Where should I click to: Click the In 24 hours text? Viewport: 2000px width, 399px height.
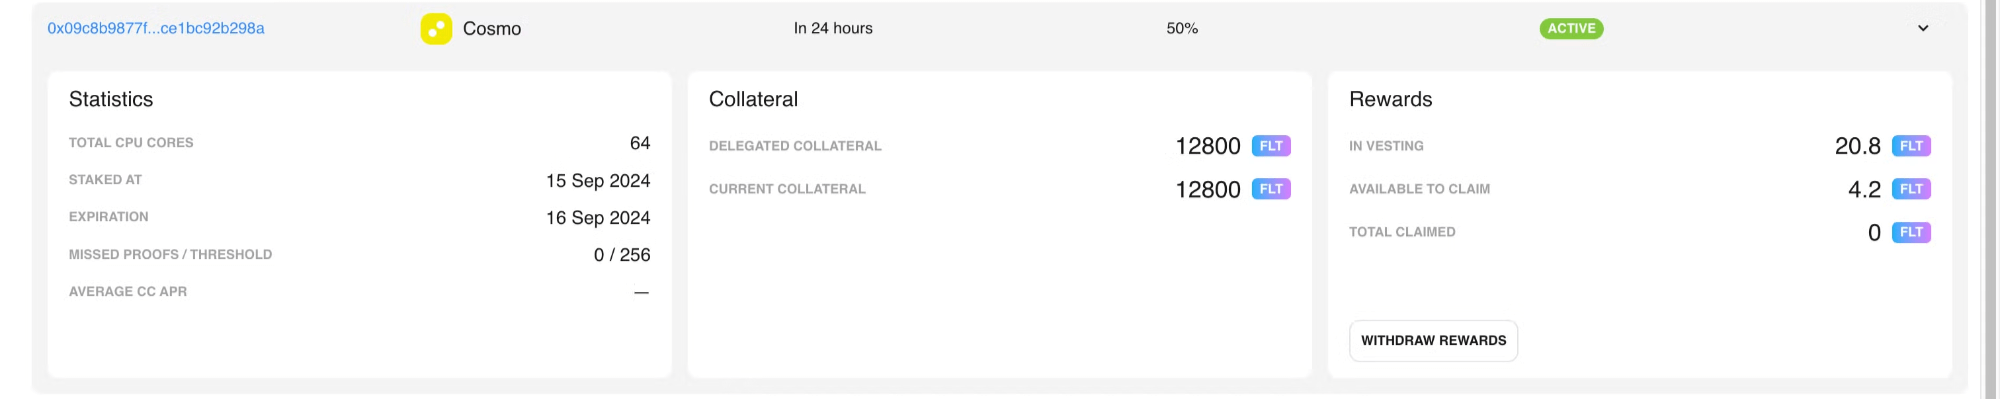point(833,28)
